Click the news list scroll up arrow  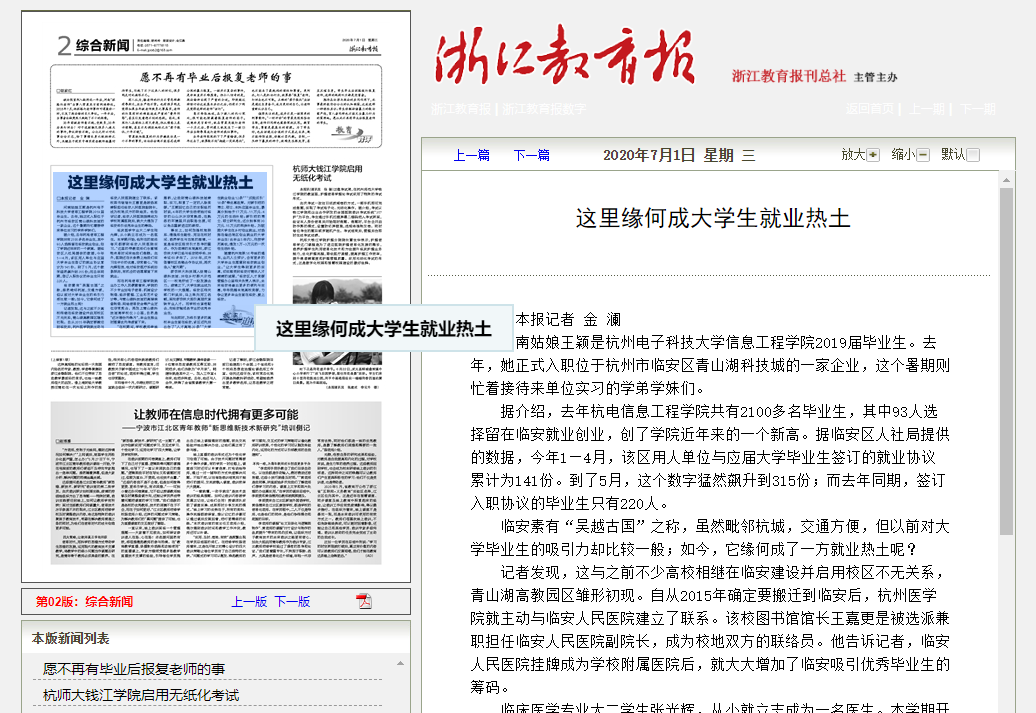[x=400, y=663]
